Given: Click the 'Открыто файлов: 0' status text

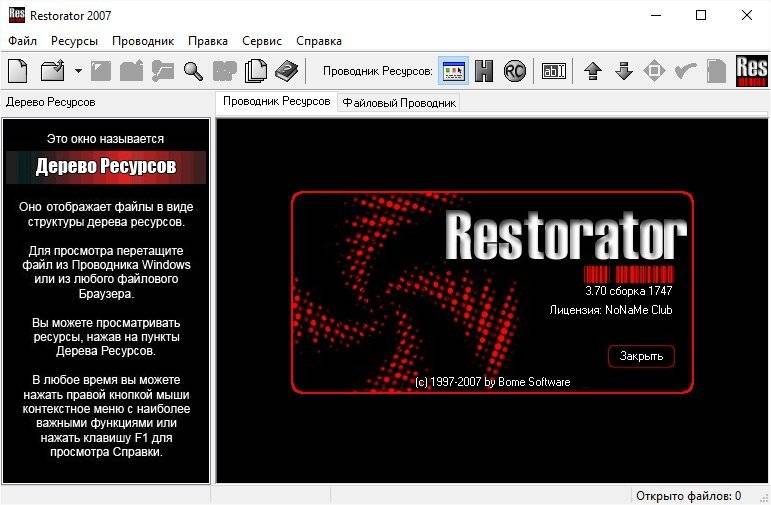Looking at the screenshot, I should pyautogui.click(x=688, y=496).
